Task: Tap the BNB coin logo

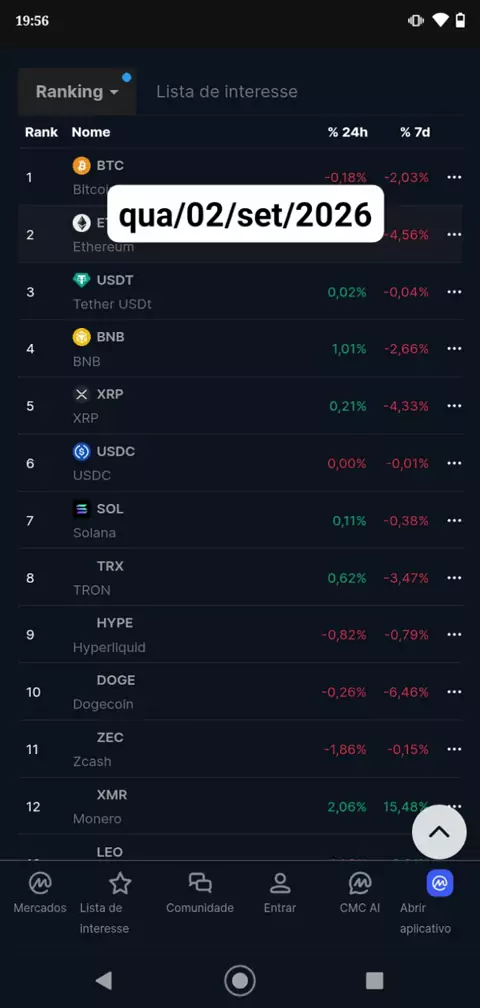Action: tap(82, 337)
